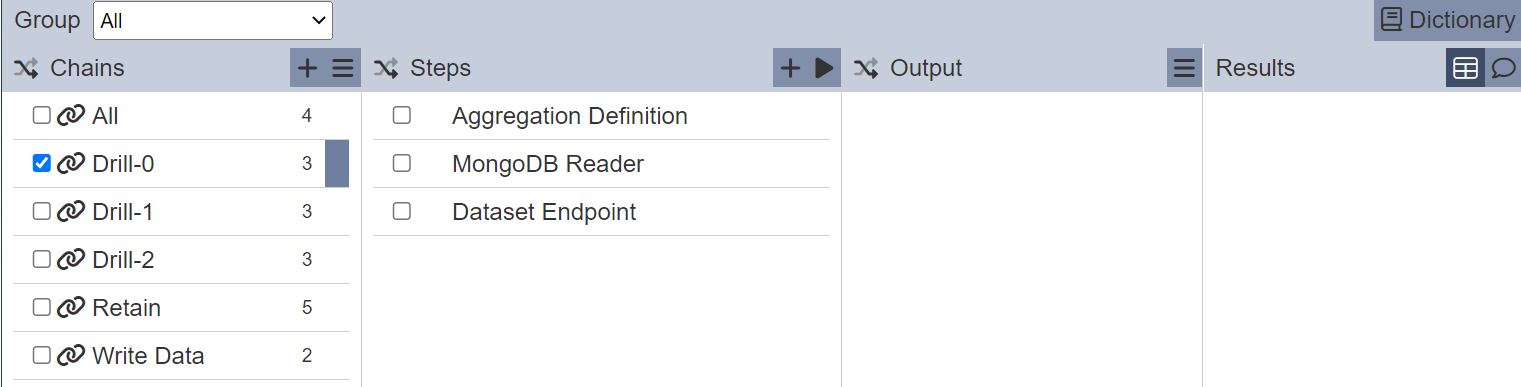Select the Write Data chain
This screenshot has height=387, width=1521.
tap(181, 356)
